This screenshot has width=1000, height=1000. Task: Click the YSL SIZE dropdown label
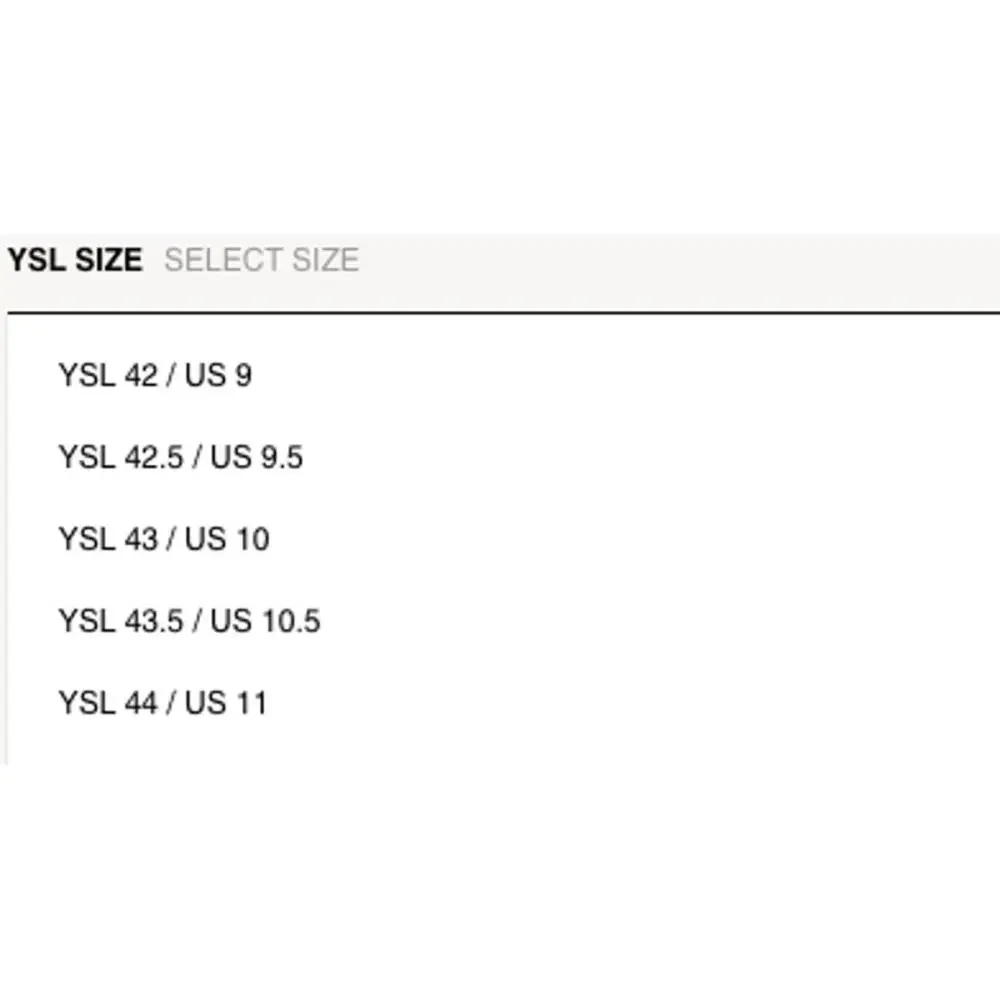coord(75,261)
